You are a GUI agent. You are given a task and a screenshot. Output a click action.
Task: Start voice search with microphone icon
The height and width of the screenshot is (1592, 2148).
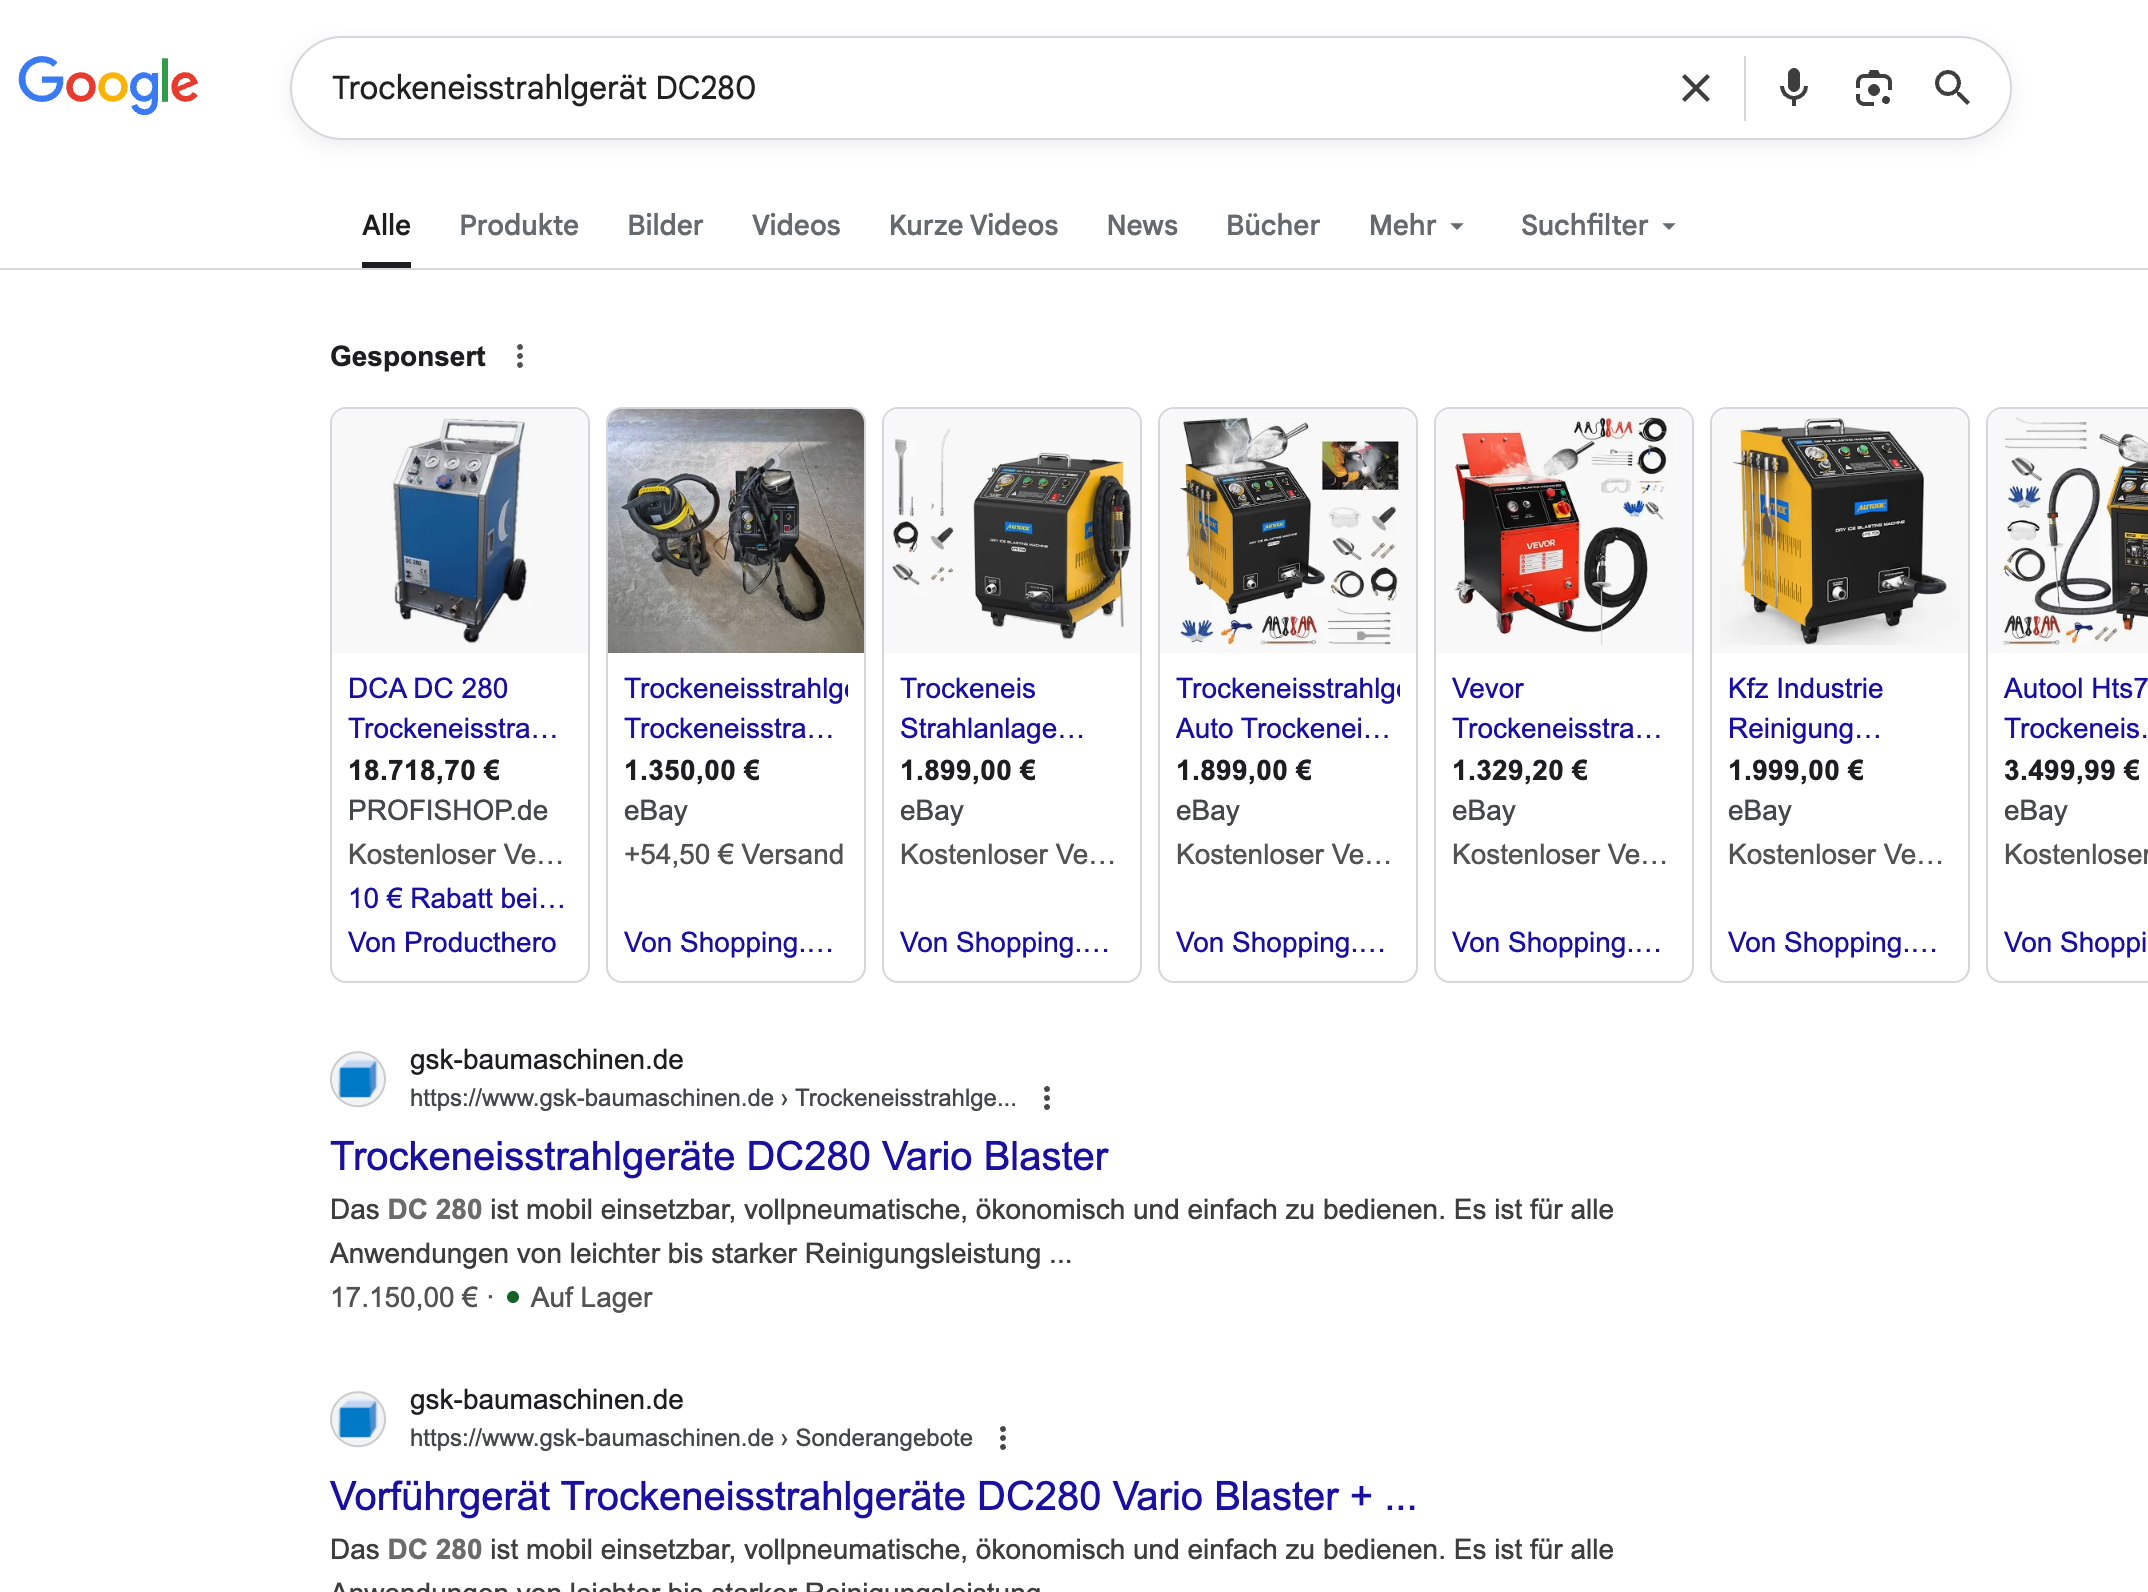1793,88
